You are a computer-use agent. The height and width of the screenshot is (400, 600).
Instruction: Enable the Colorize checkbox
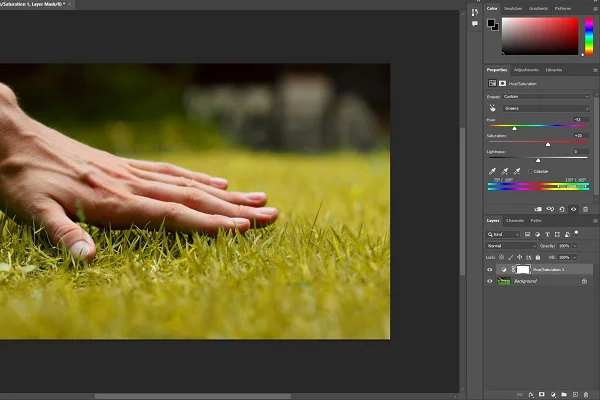point(529,171)
